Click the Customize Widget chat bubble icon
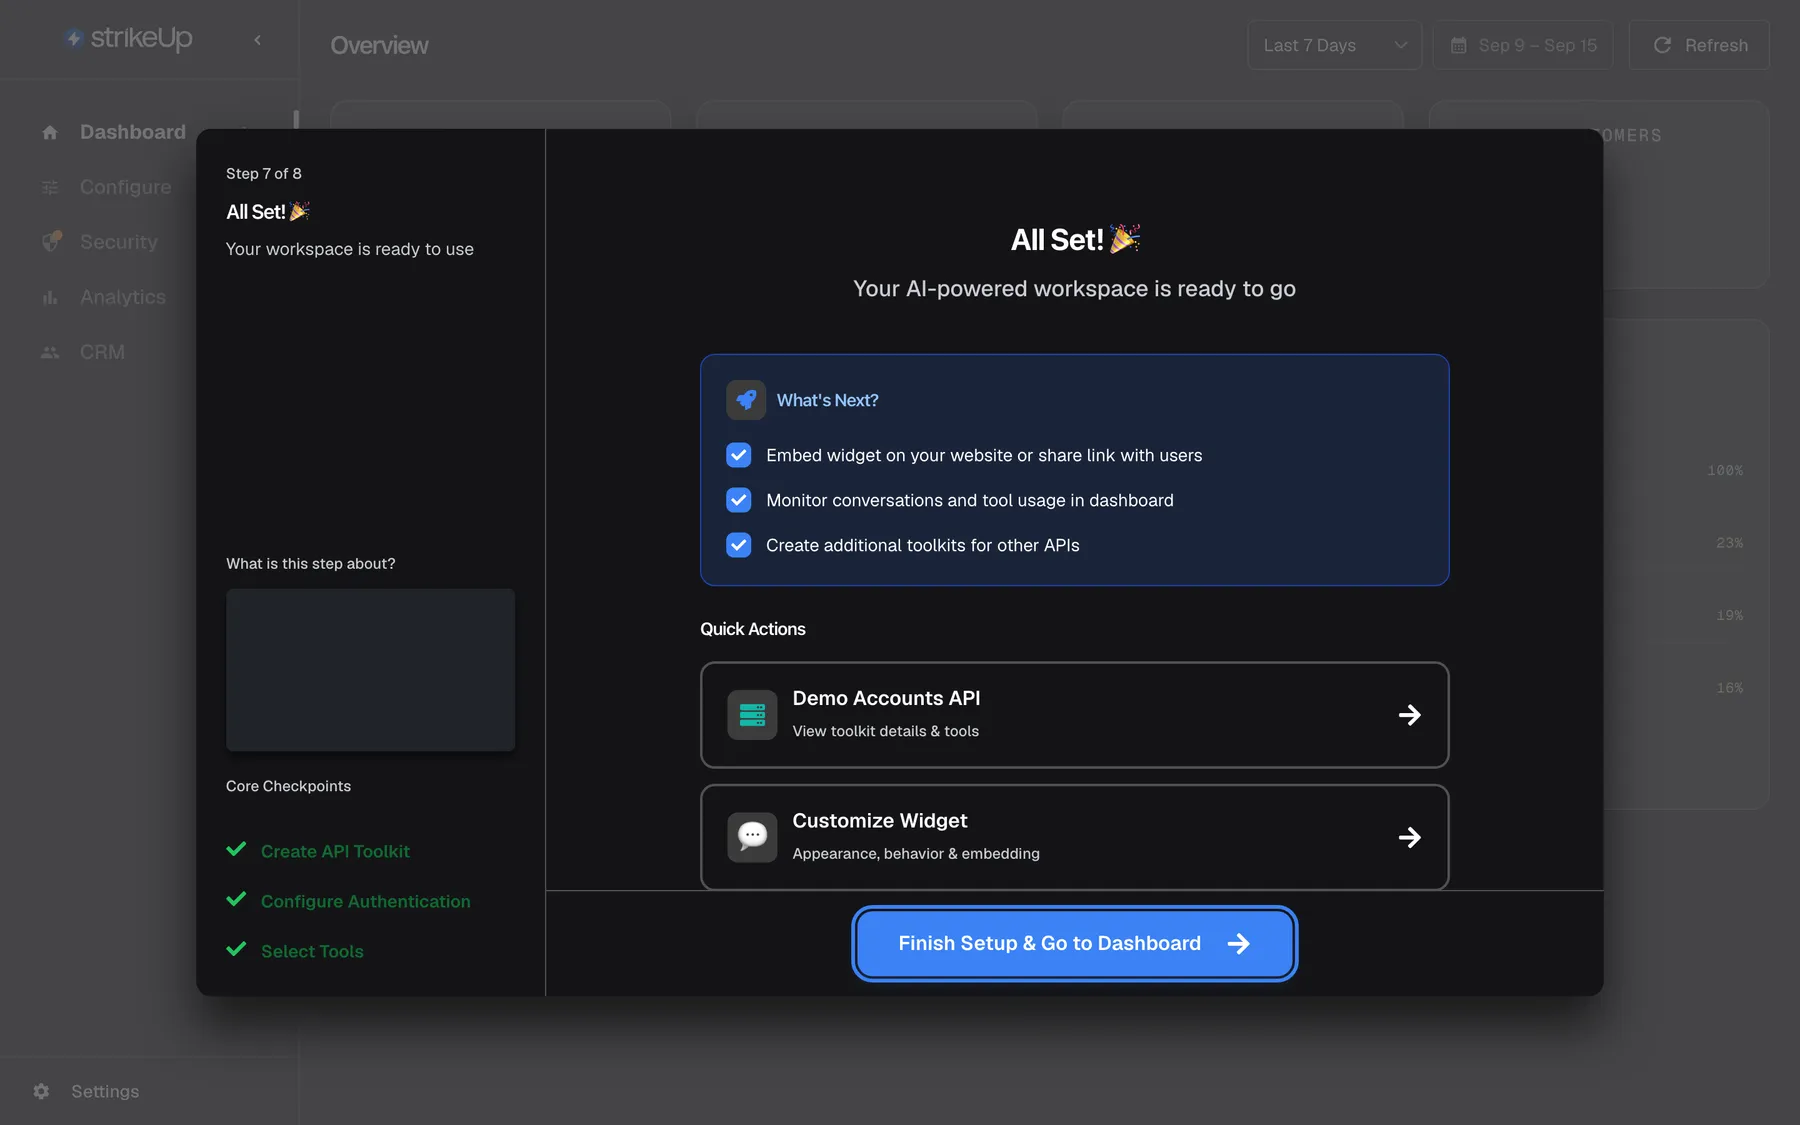Image resolution: width=1800 pixels, height=1125 pixels. pos(752,837)
